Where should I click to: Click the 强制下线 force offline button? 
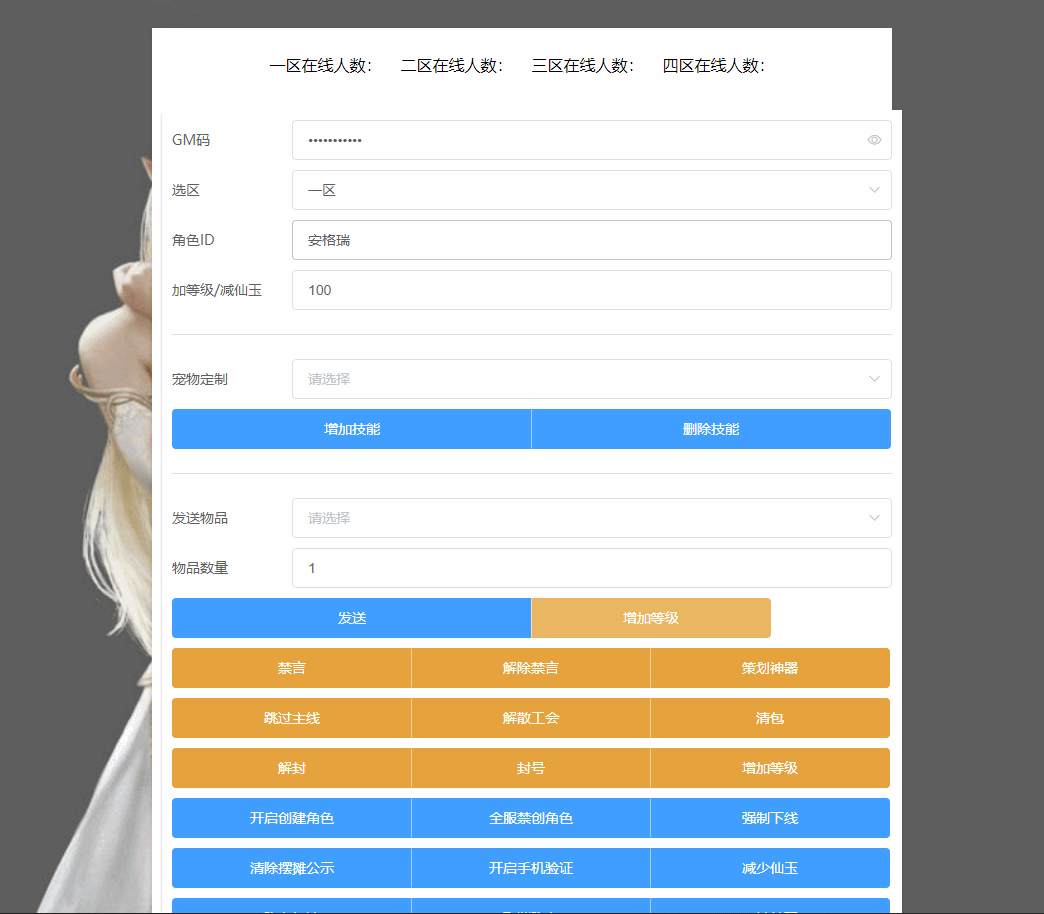click(x=770, y=818)
